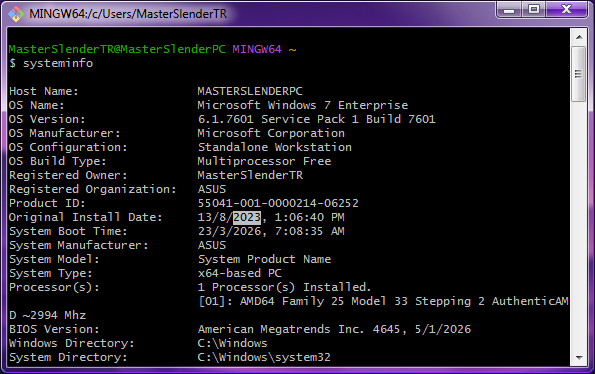Click the 'System Type:' label
Screen dimensions: 595x374
tap(50, 273)
